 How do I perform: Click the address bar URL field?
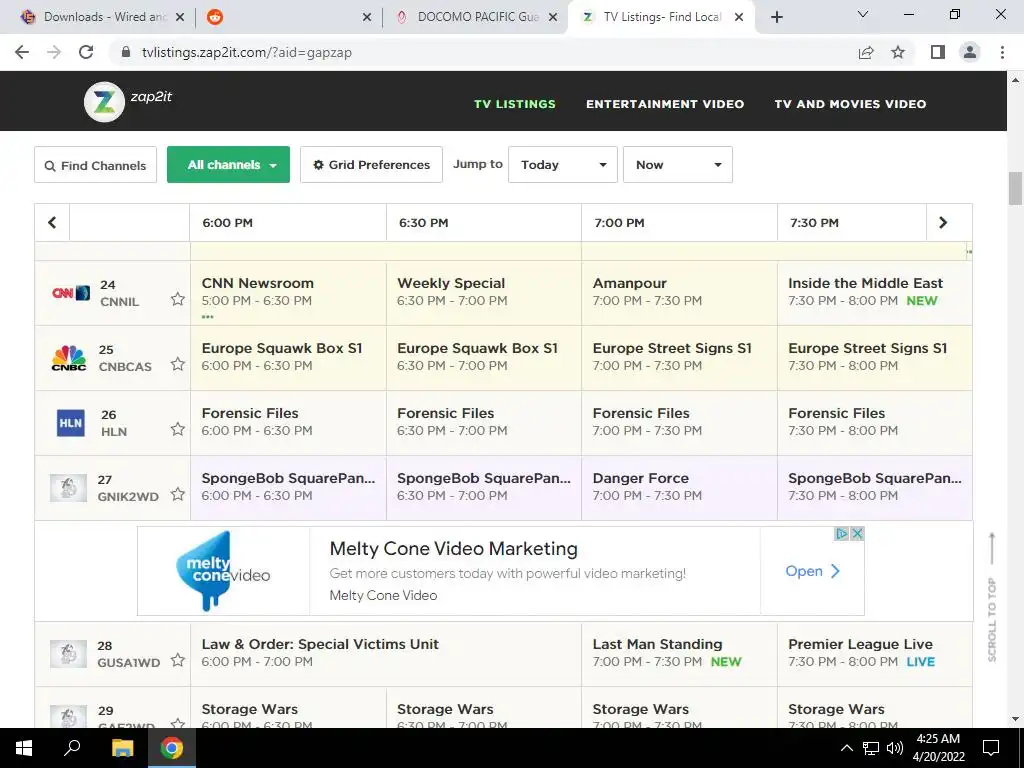click(483, 52)
